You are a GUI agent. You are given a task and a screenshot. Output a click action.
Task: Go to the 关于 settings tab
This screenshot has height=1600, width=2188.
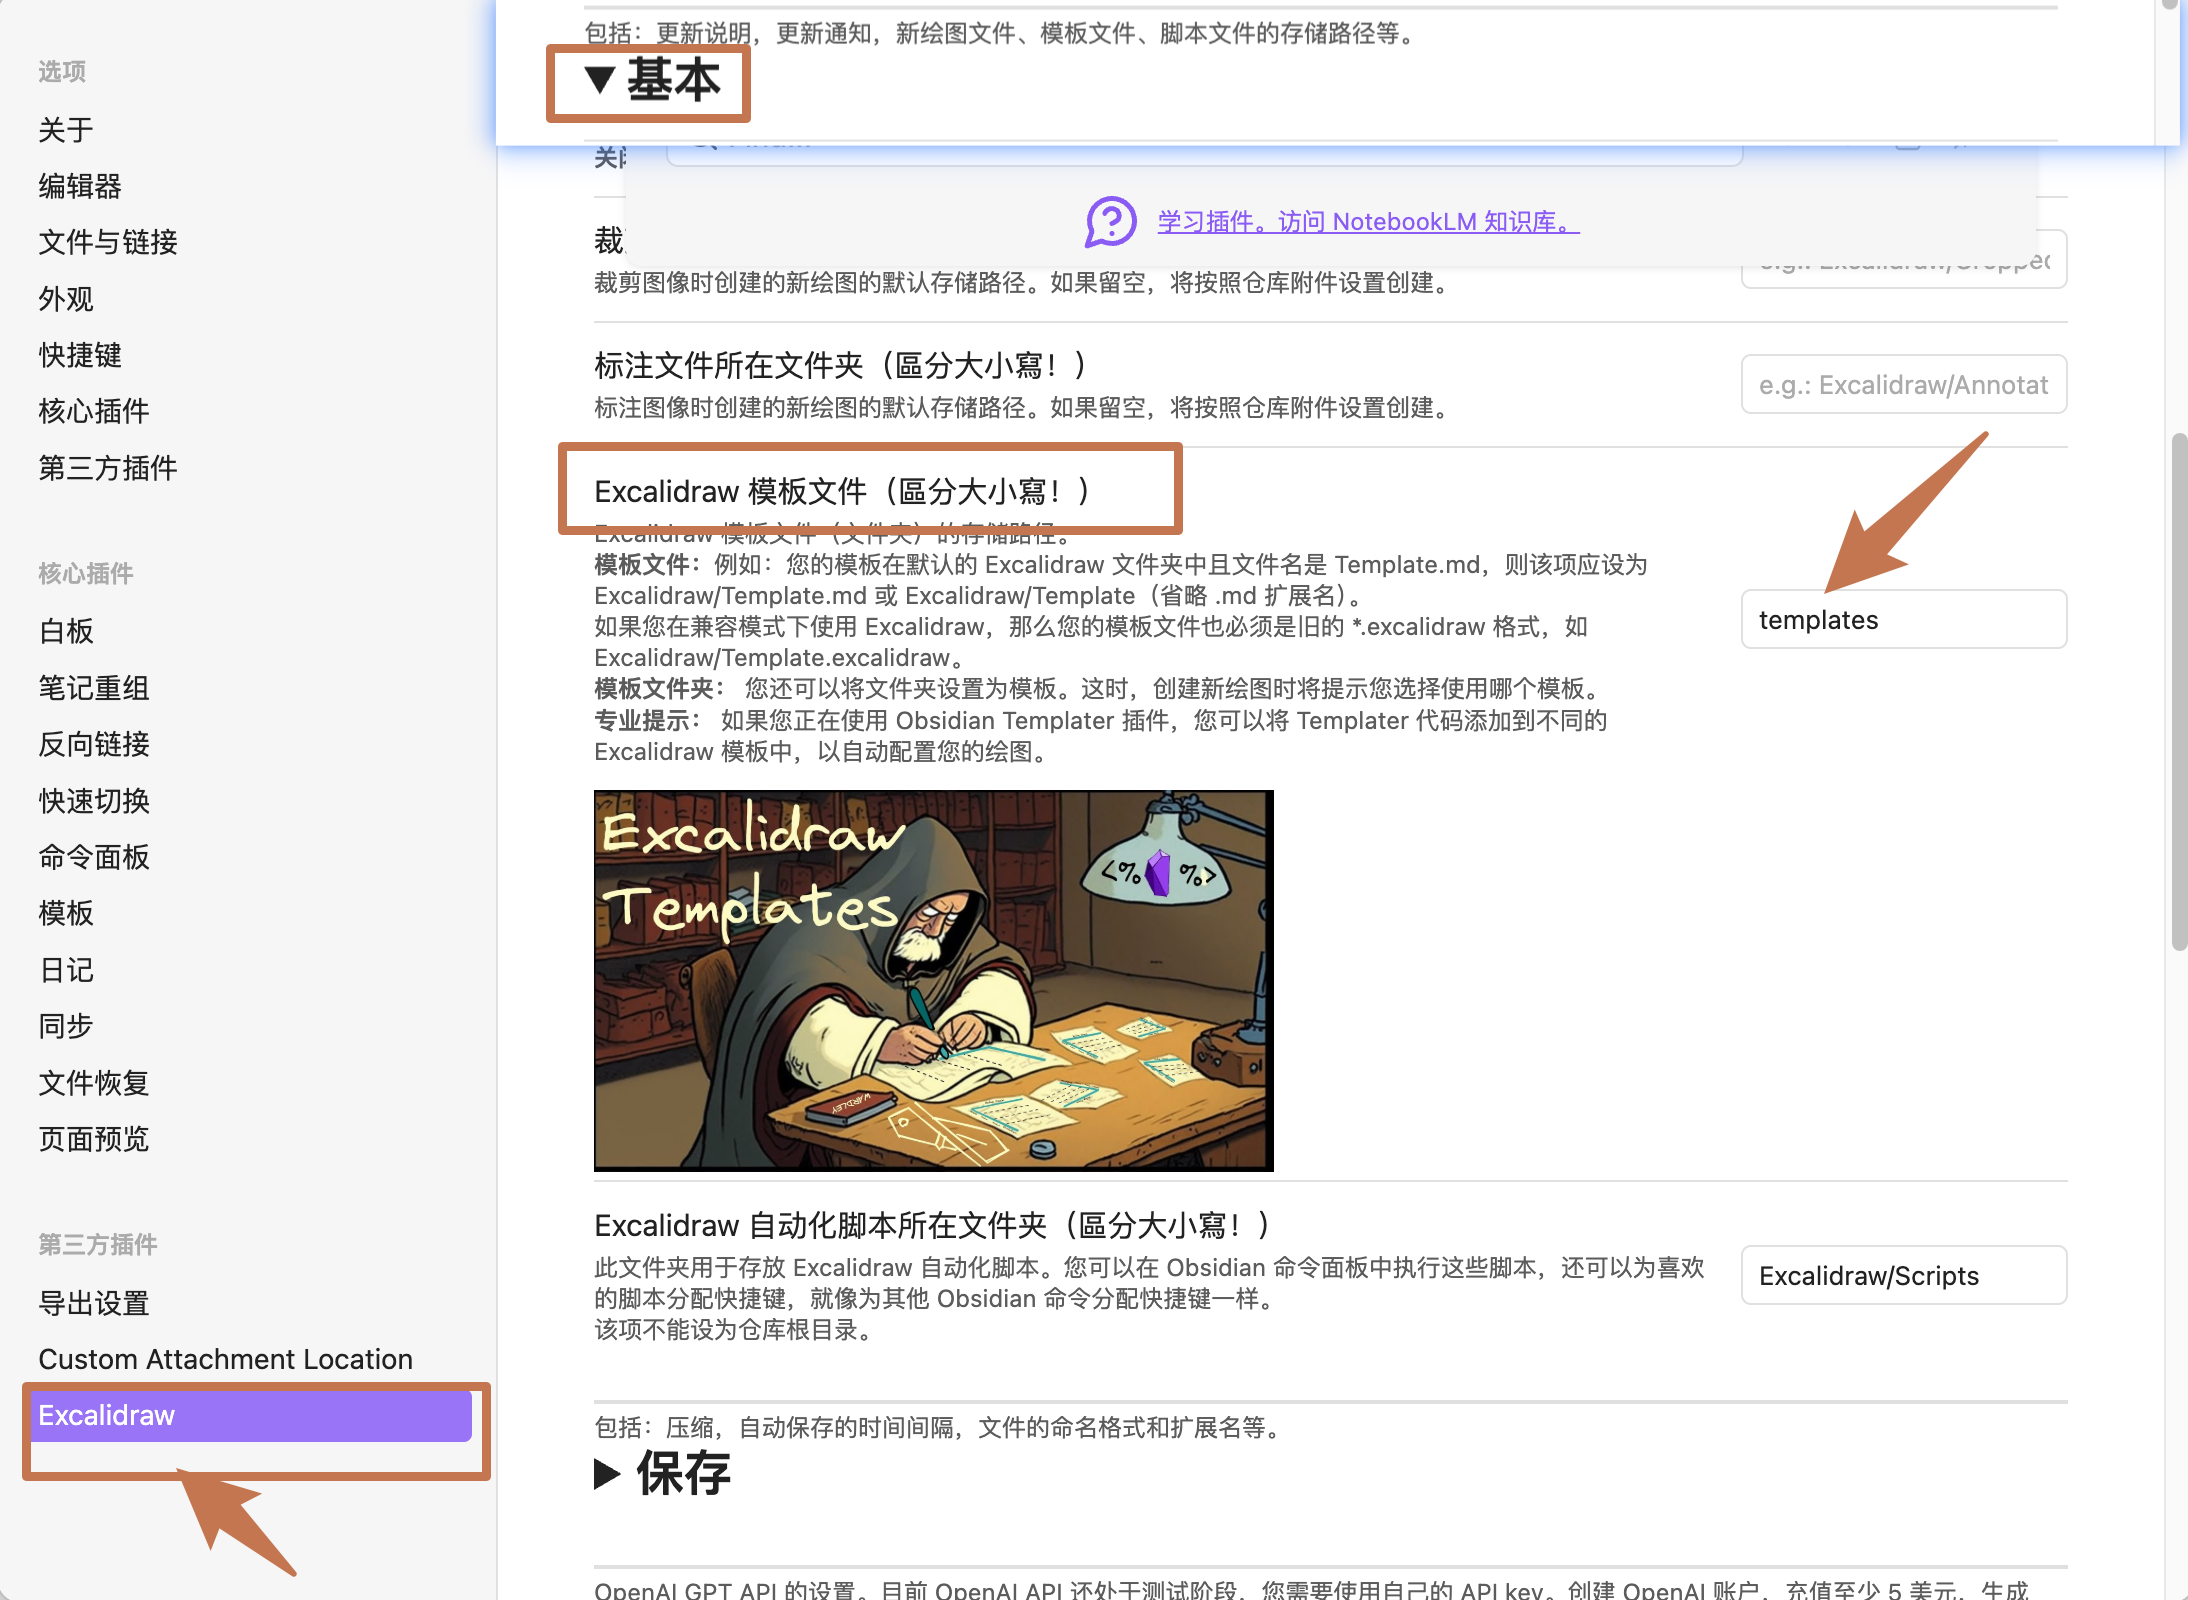tap(66, 130)
